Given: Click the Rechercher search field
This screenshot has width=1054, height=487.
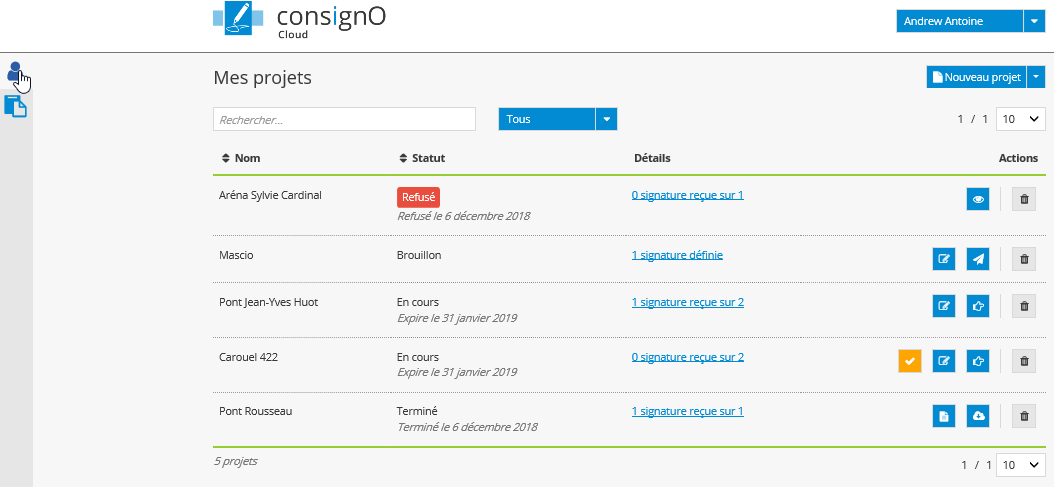Looking at the screenshot, I should click(x=344, y=119).
